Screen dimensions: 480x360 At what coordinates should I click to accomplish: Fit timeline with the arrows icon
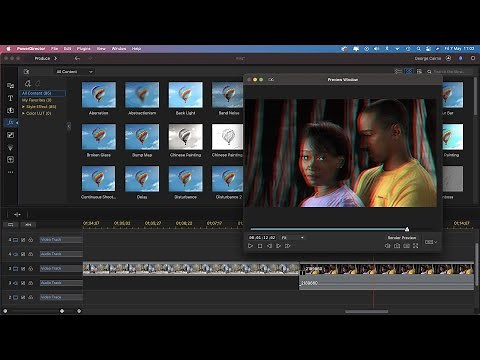coord(17,214)
